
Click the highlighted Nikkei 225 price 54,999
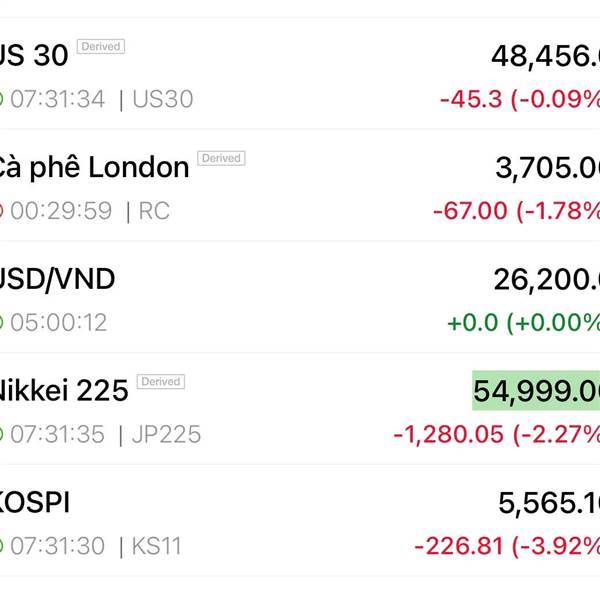coord(537,390)
